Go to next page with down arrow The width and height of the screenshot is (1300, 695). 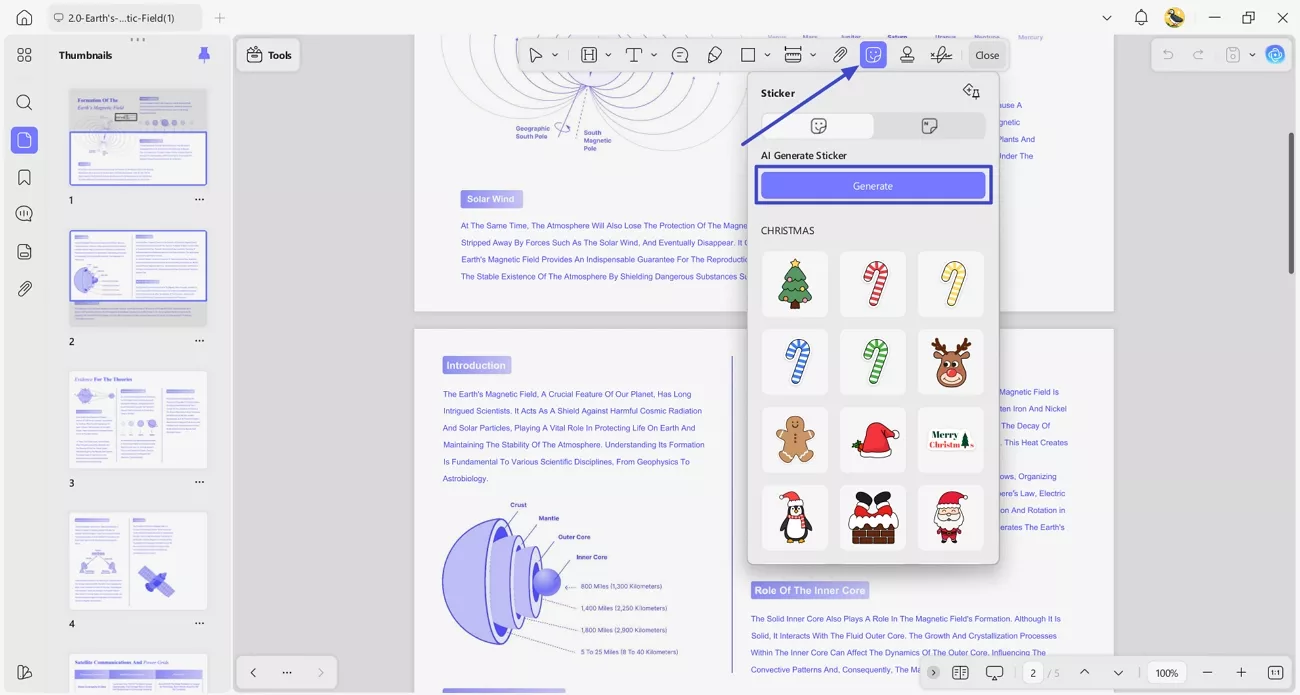point(1118,673)
